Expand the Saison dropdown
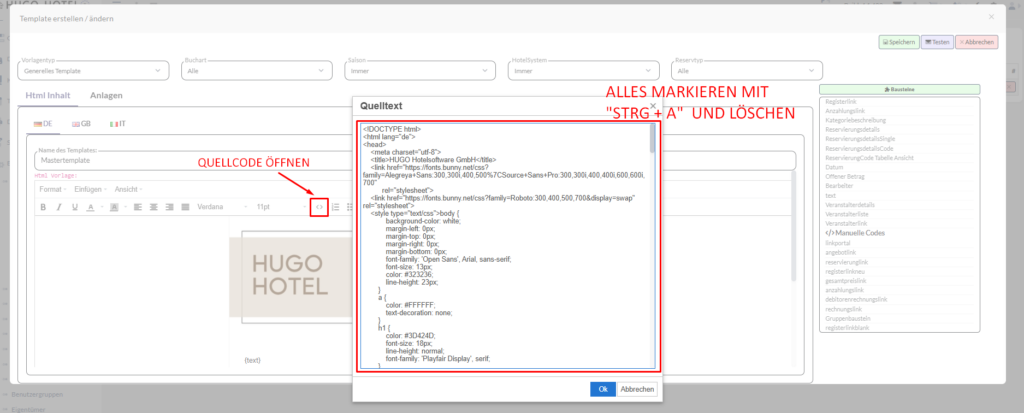Viewport: 1024px width, 413px height. [420, 71]
